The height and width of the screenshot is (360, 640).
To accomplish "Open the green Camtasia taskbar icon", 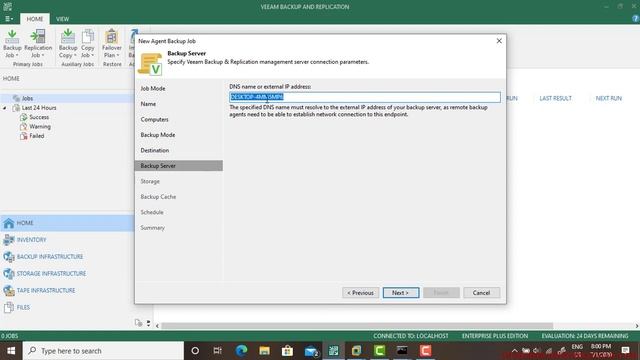I will (380, 351).
